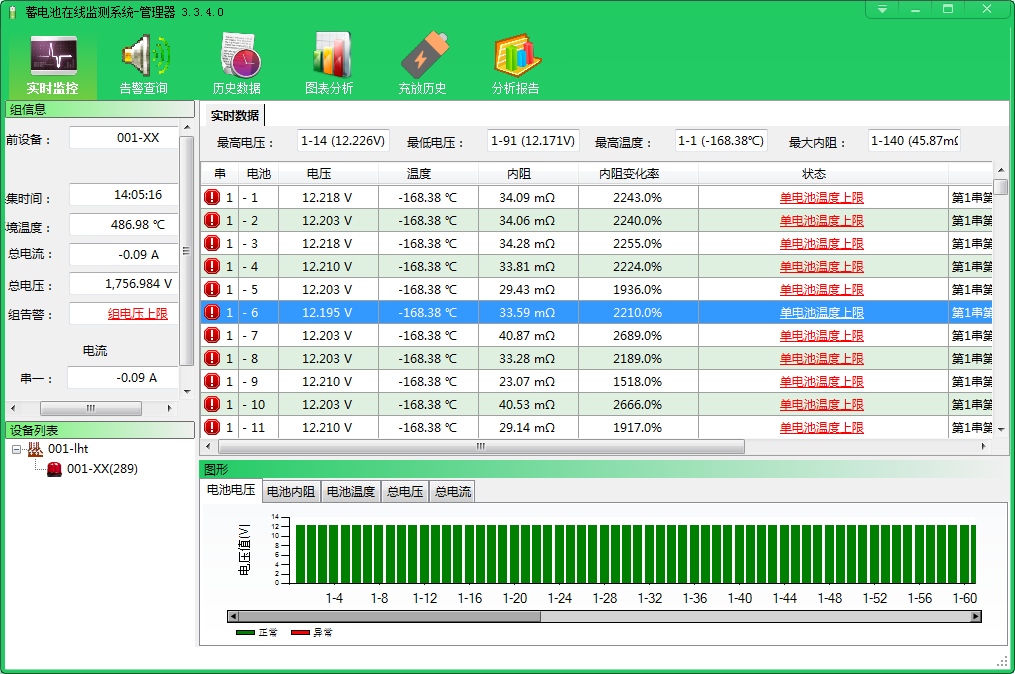
Task: Open the 图表分析 chart analysis icon
Action: pyautogui.click(x=329, y=57)
